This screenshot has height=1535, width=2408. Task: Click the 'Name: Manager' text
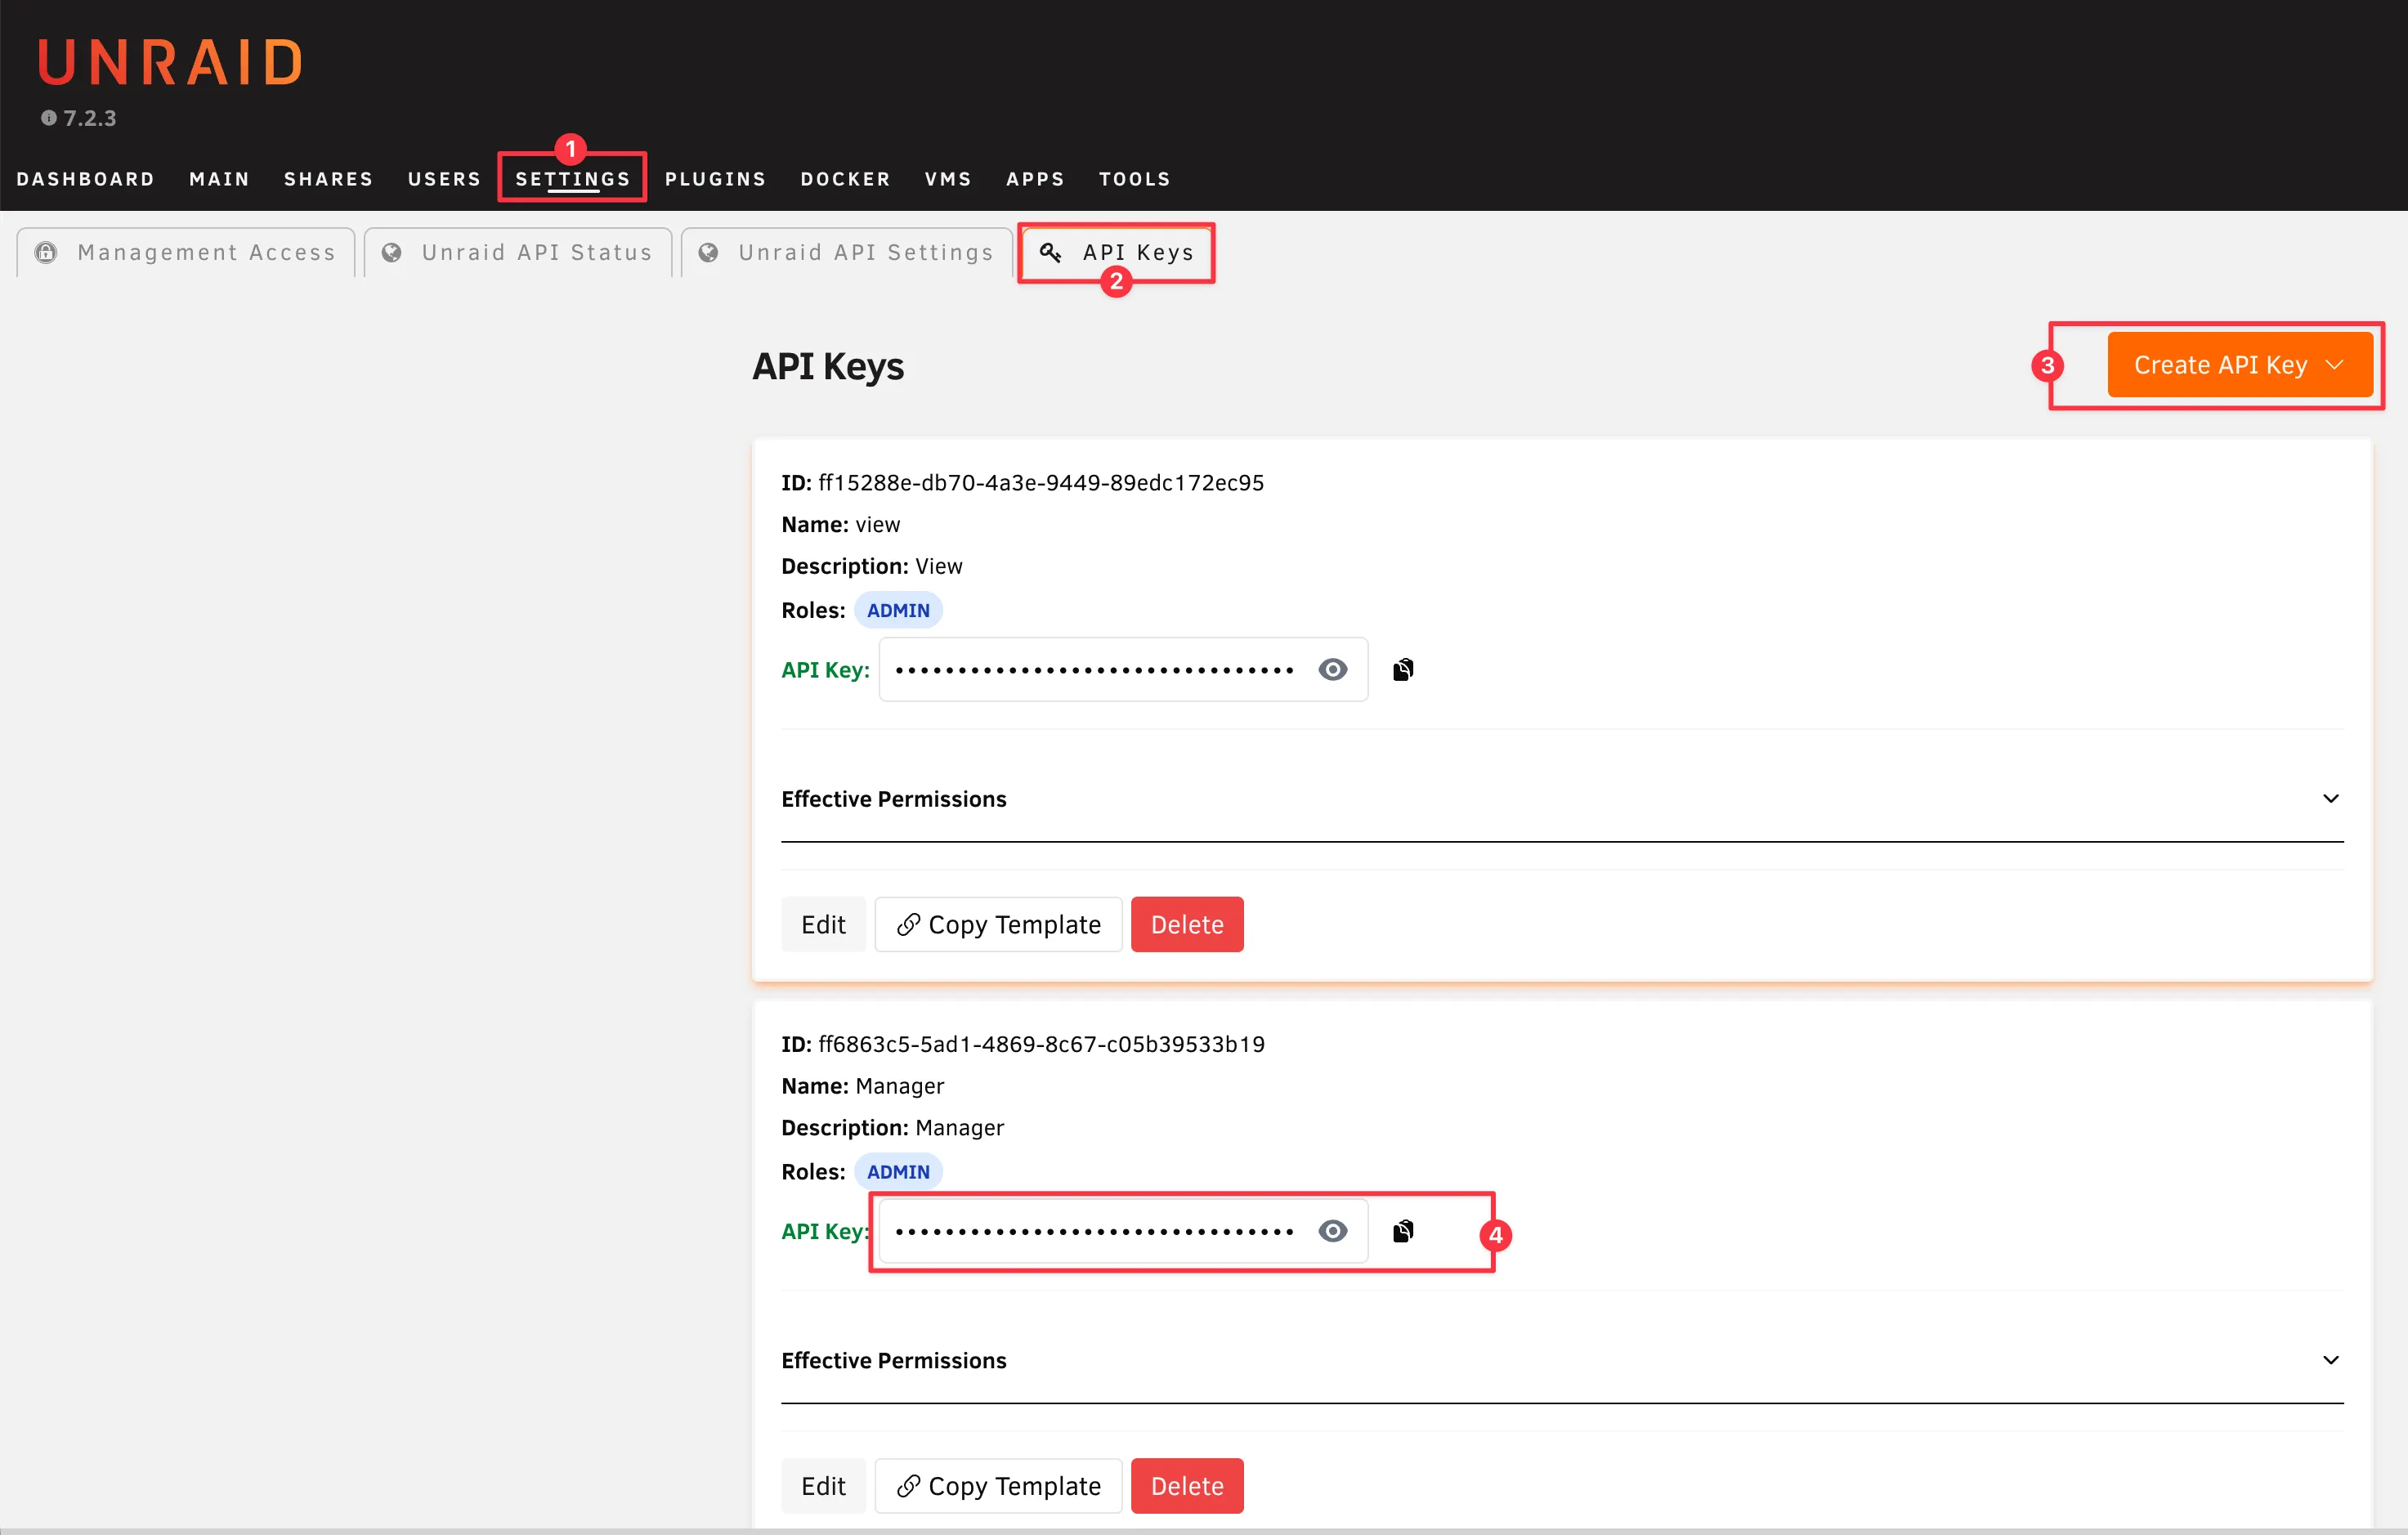click(x=863, y=1086)
